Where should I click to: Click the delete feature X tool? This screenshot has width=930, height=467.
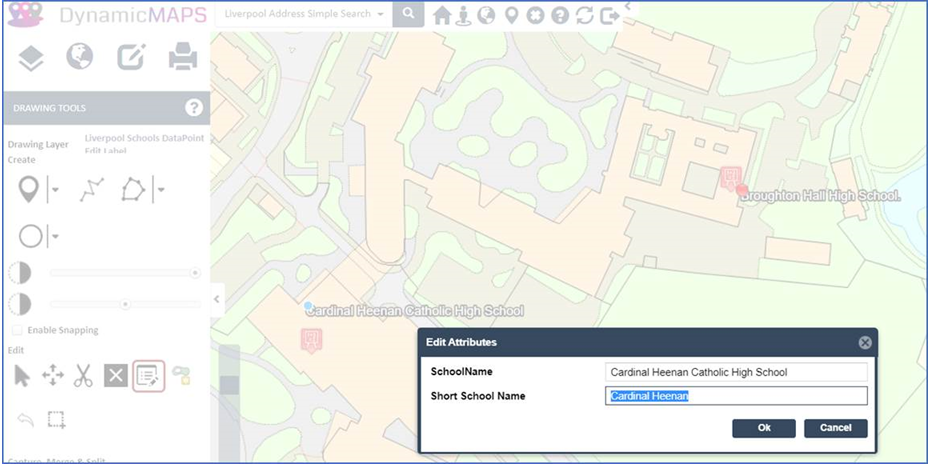116,376
